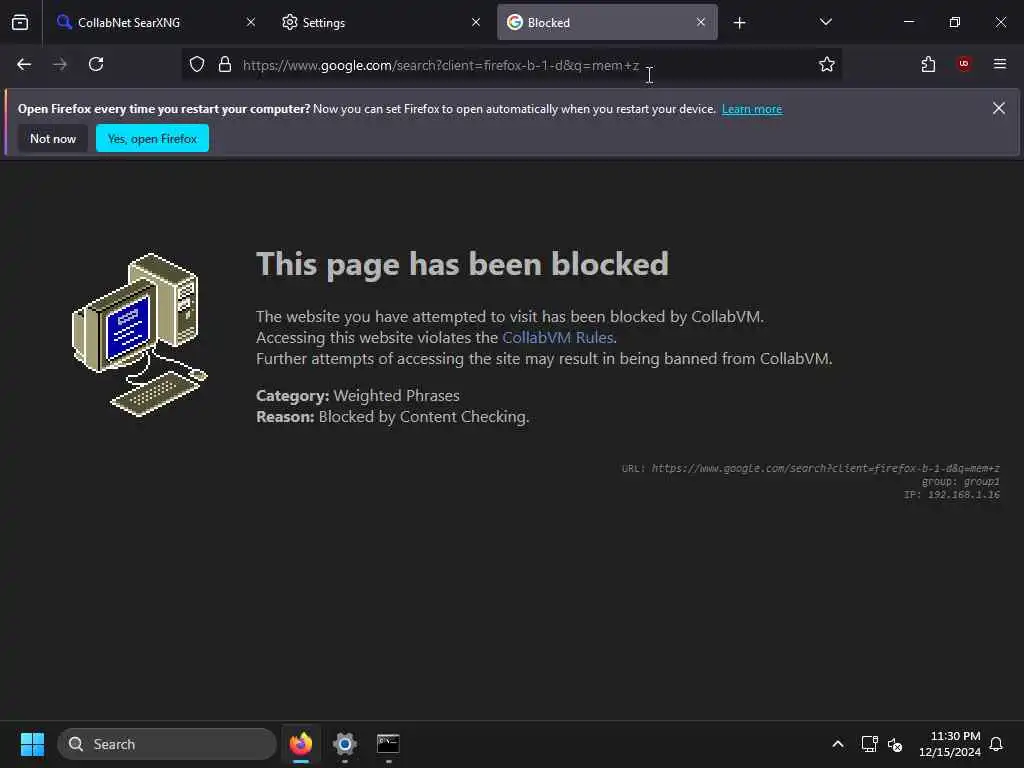
Task: View site security lock information
Action: (225, 64)
